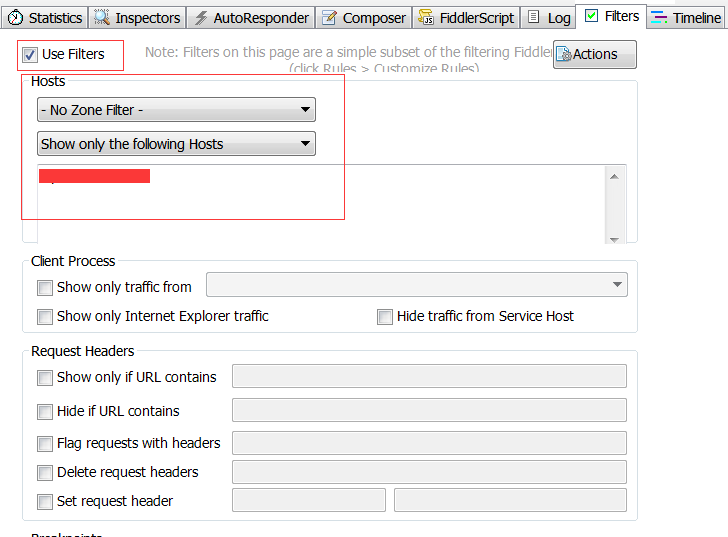
Task: Expand the Show only the following Hosts dropdown
Action: (176, 144)
